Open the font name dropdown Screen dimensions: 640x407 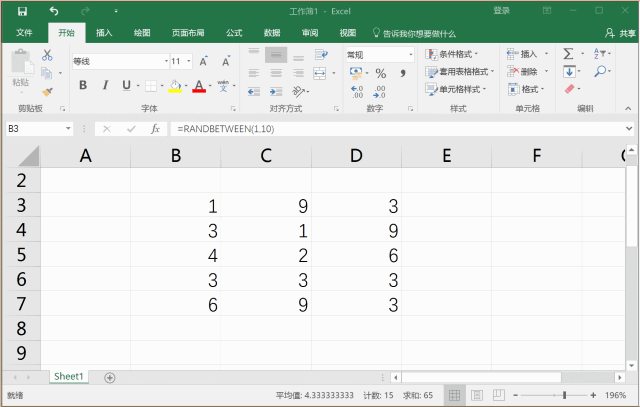pyautogui.click(x=166, y=61)
